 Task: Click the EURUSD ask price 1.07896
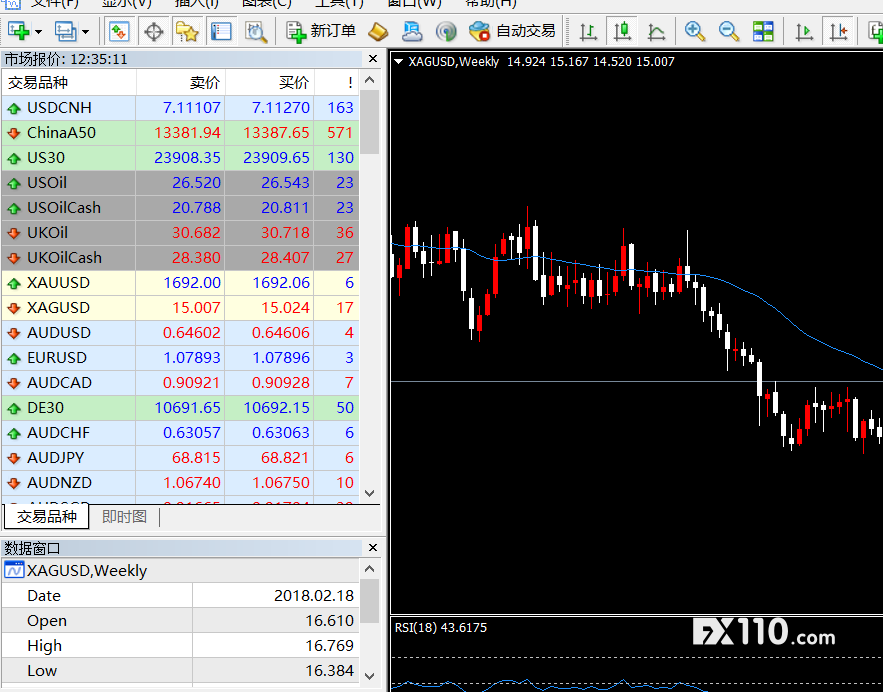(x=281, y=358)
